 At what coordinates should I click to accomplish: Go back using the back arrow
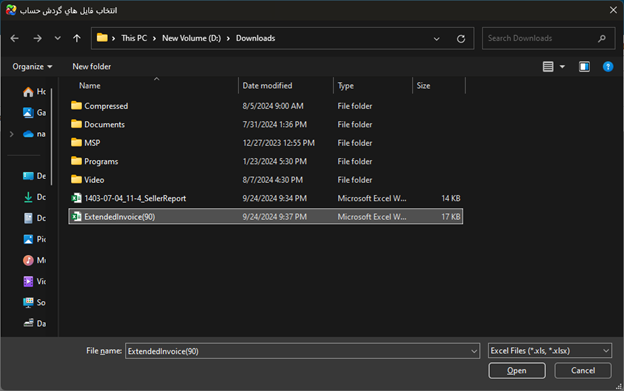[x=15, y=38]
